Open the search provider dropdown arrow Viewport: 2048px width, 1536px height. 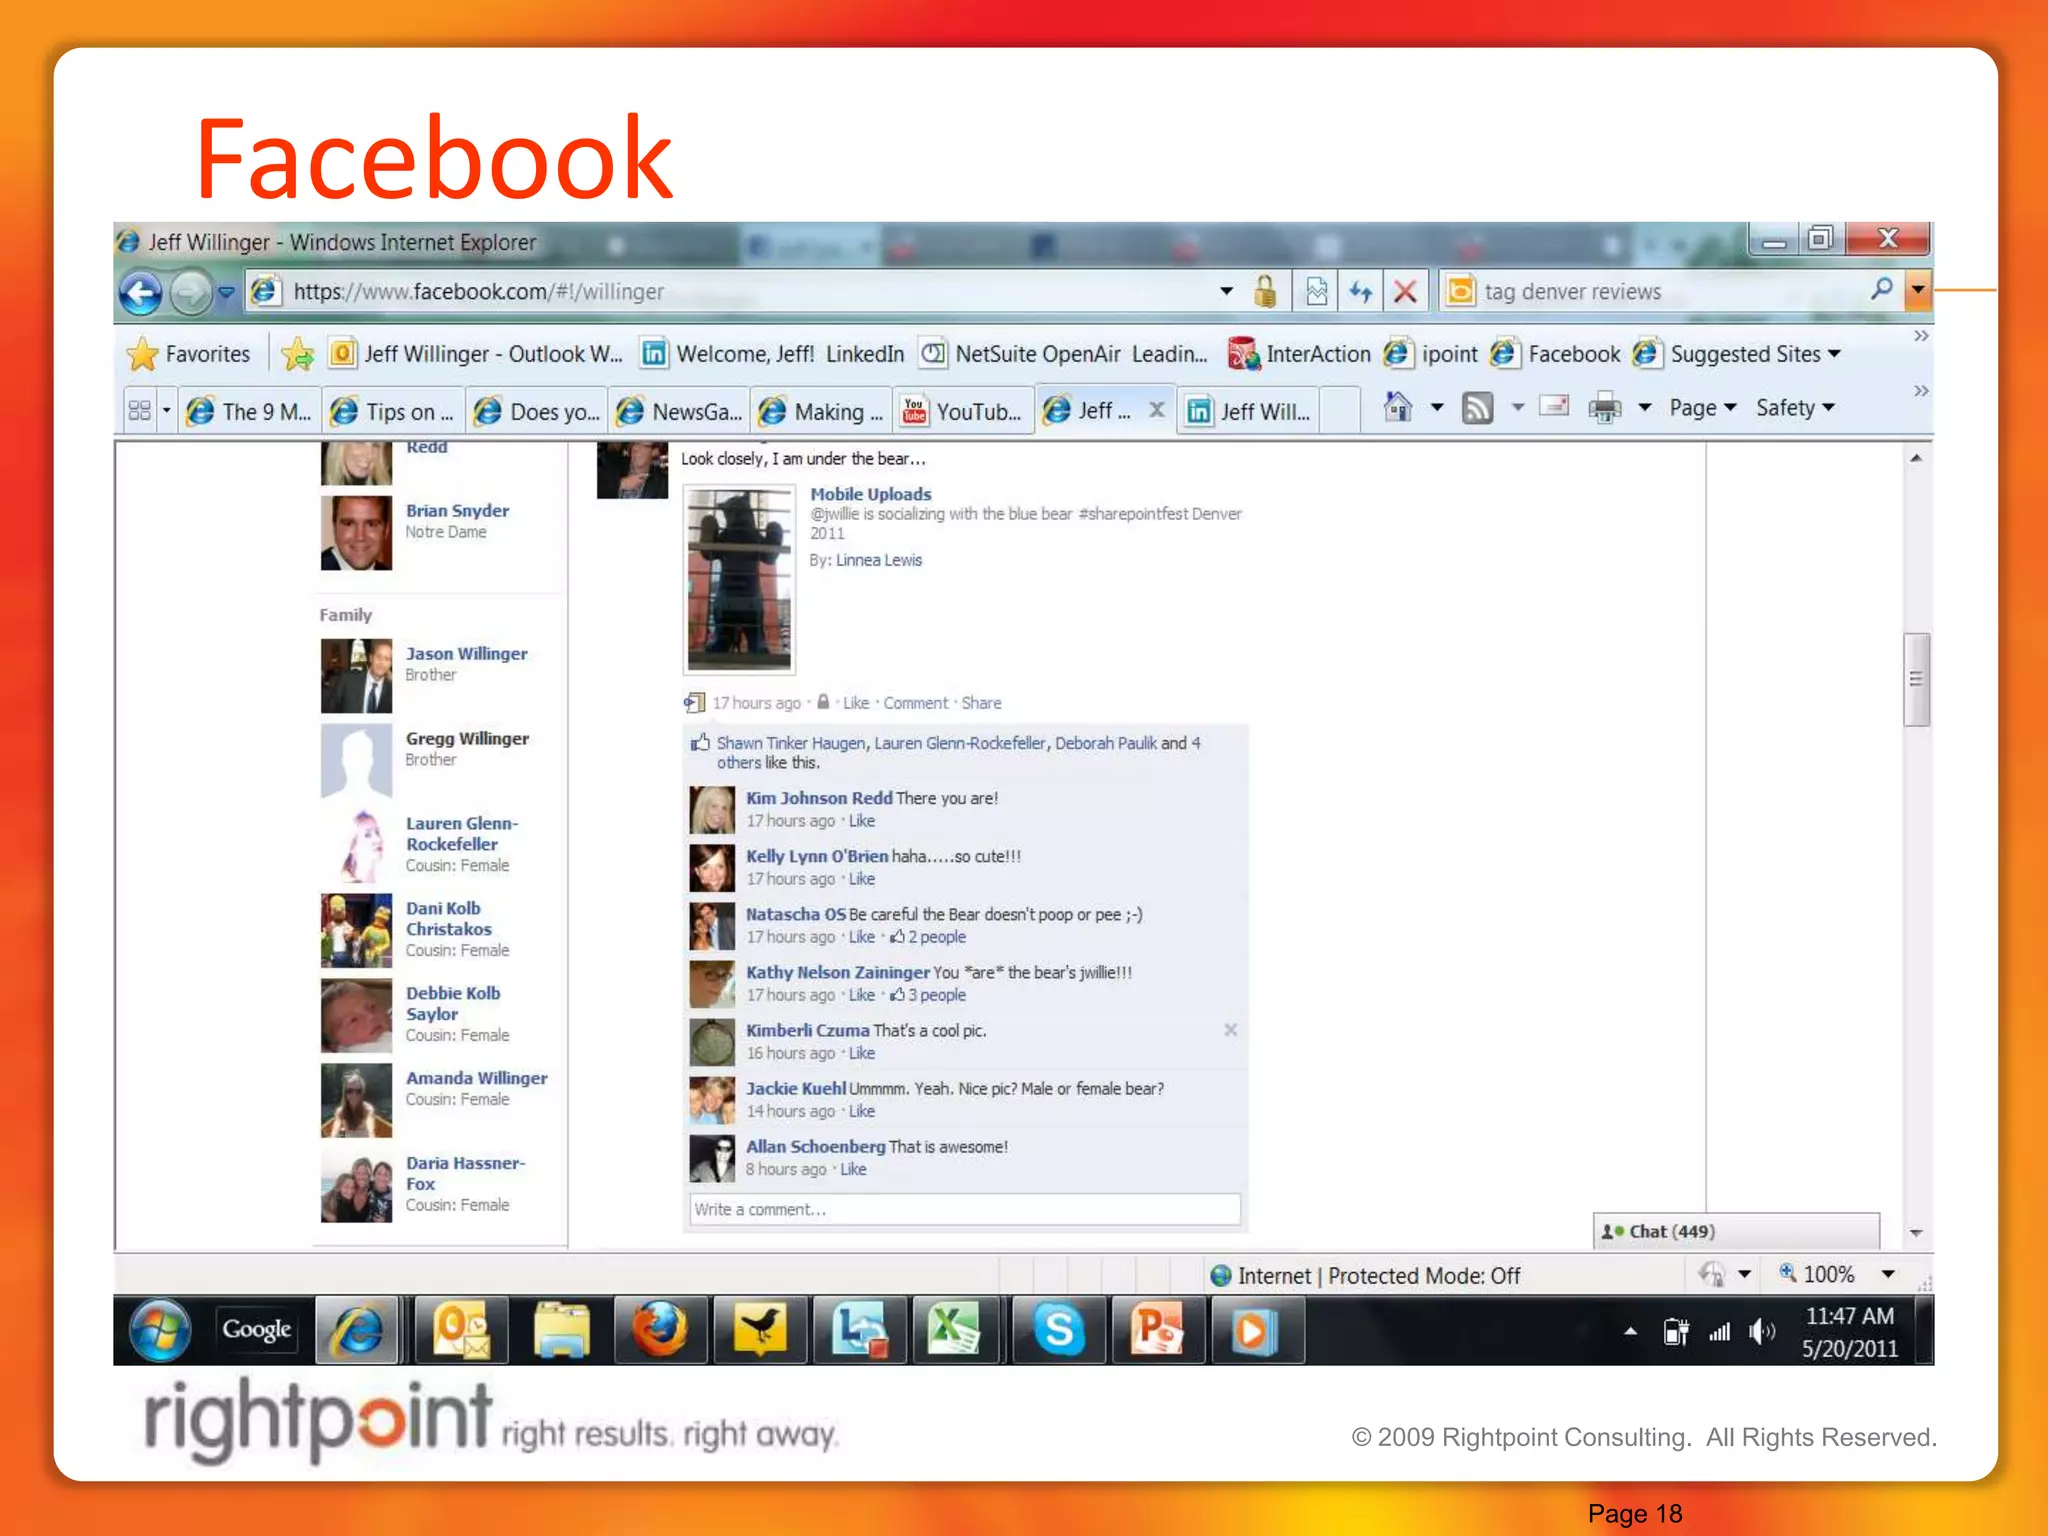click(1918, 290)
